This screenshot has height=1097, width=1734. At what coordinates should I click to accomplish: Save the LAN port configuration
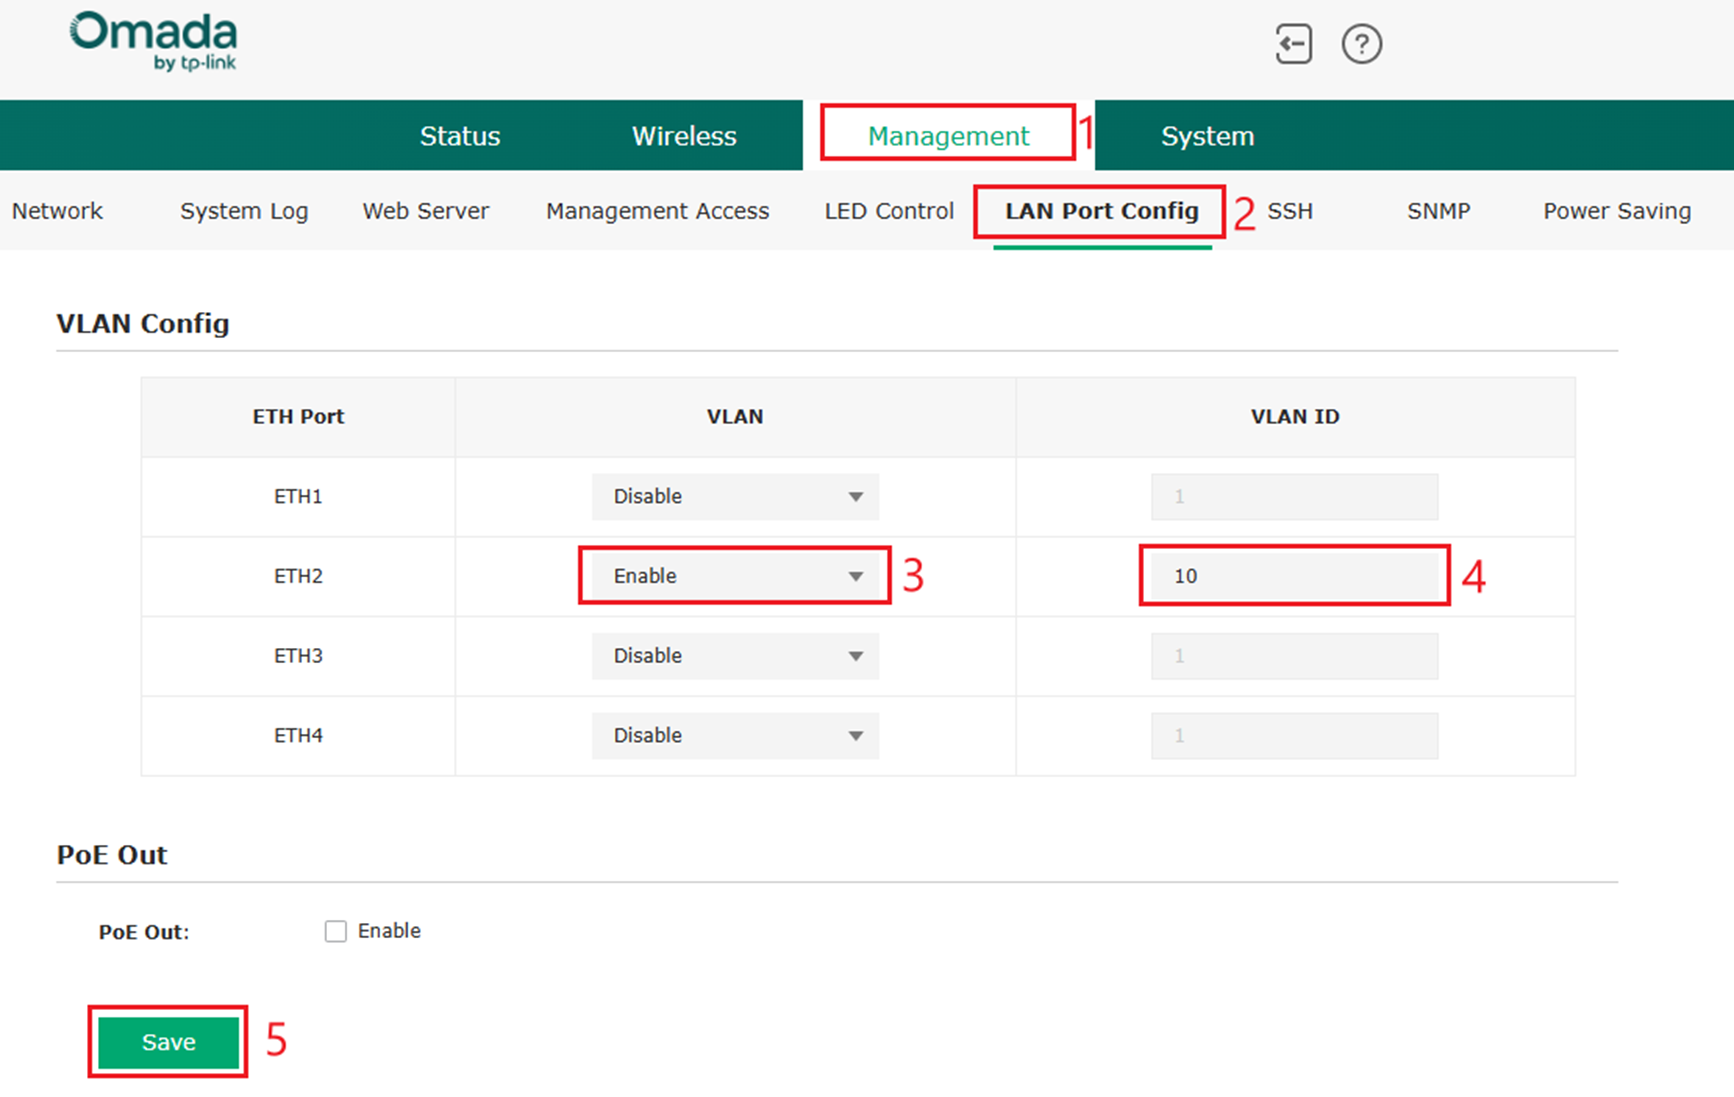pyautogui.click(x=169, y=1042)
